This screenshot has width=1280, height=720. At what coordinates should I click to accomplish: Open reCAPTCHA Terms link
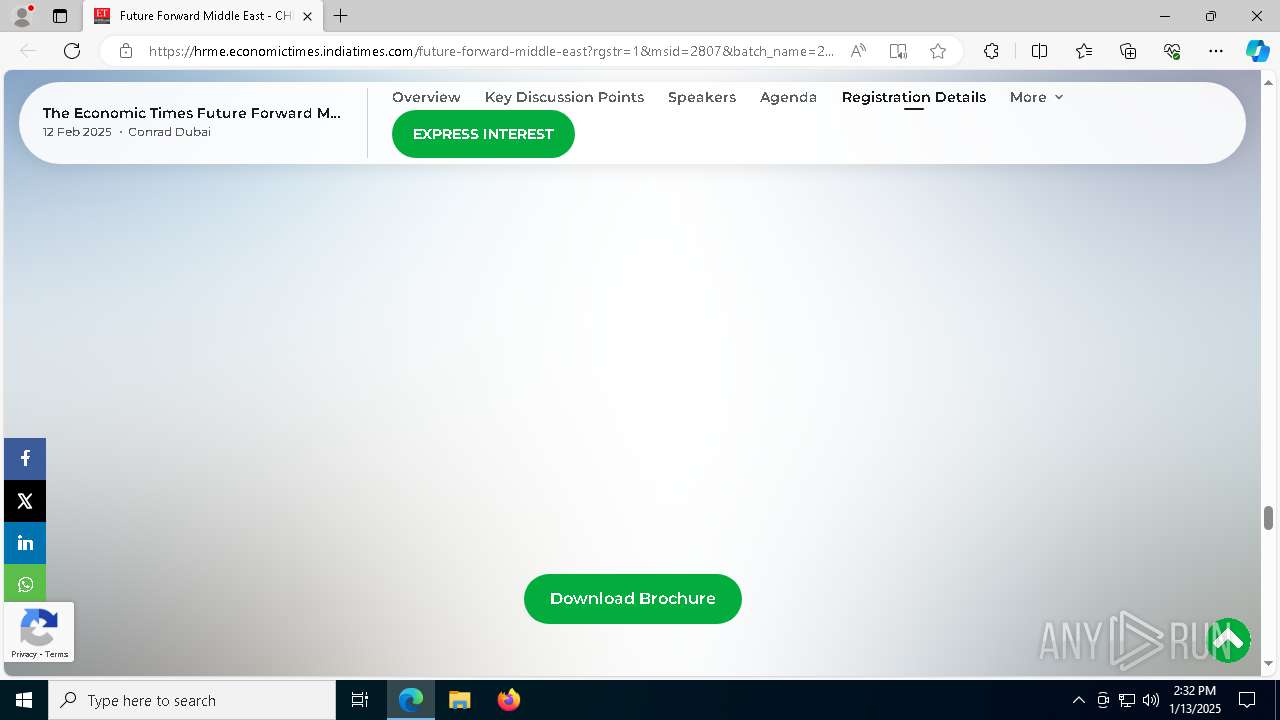(57, 654)
